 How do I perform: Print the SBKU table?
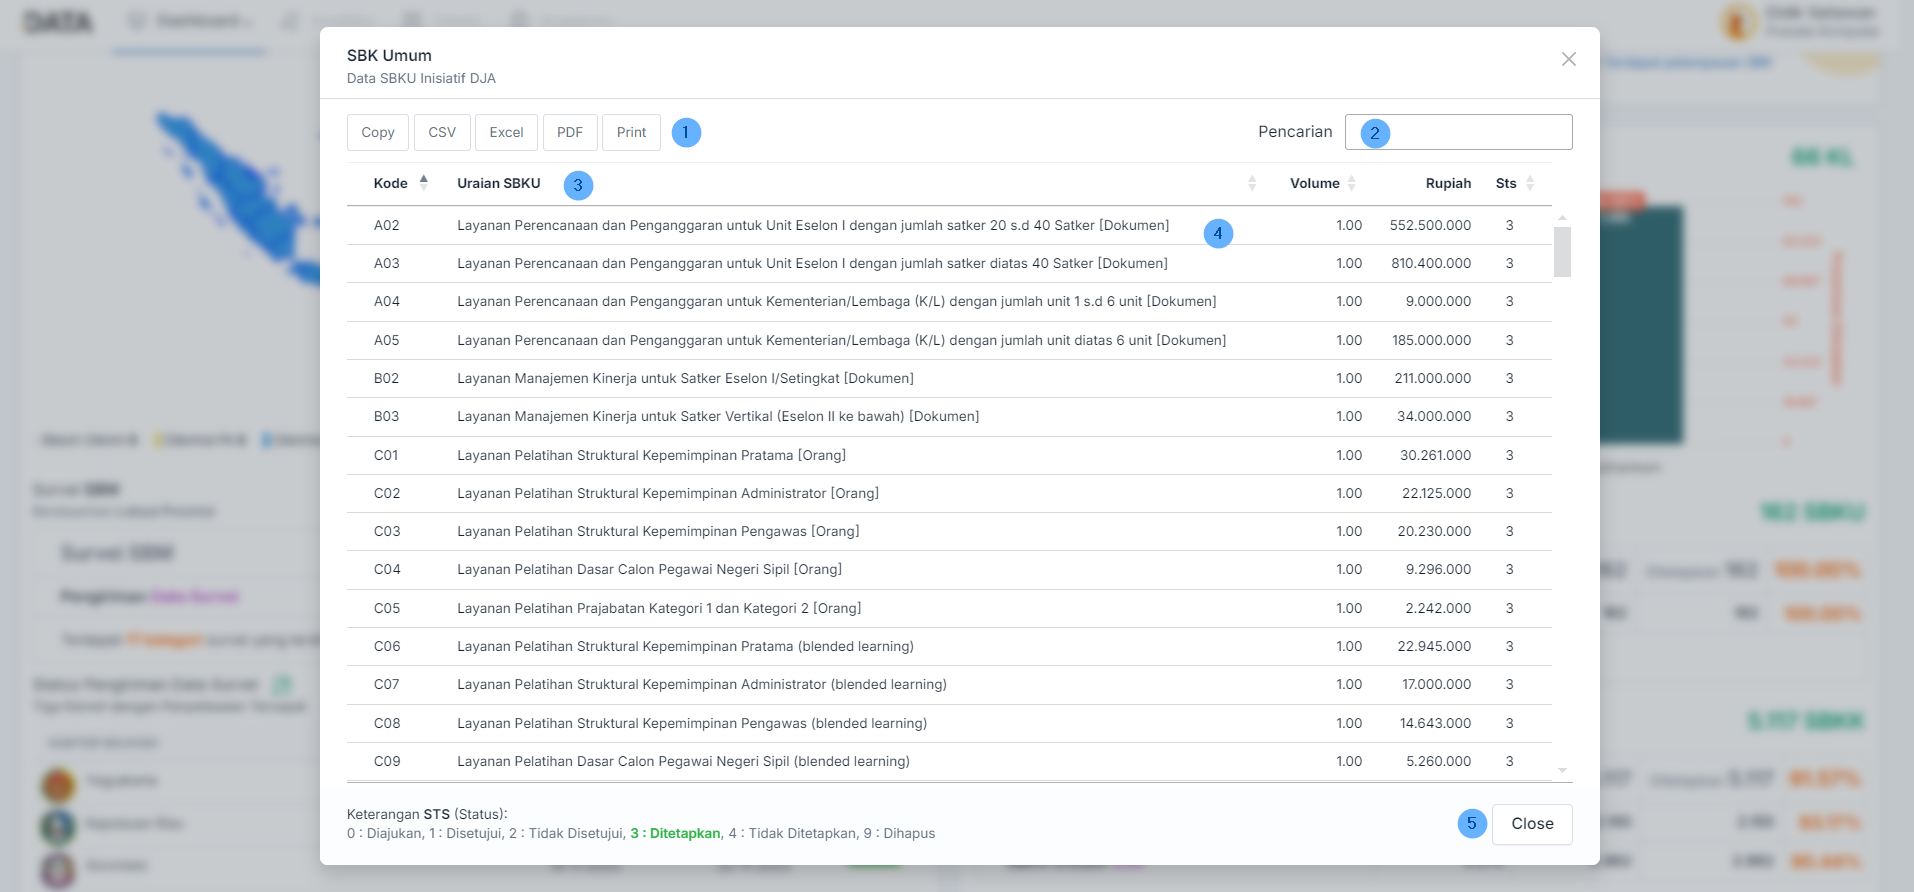[631, 132]
